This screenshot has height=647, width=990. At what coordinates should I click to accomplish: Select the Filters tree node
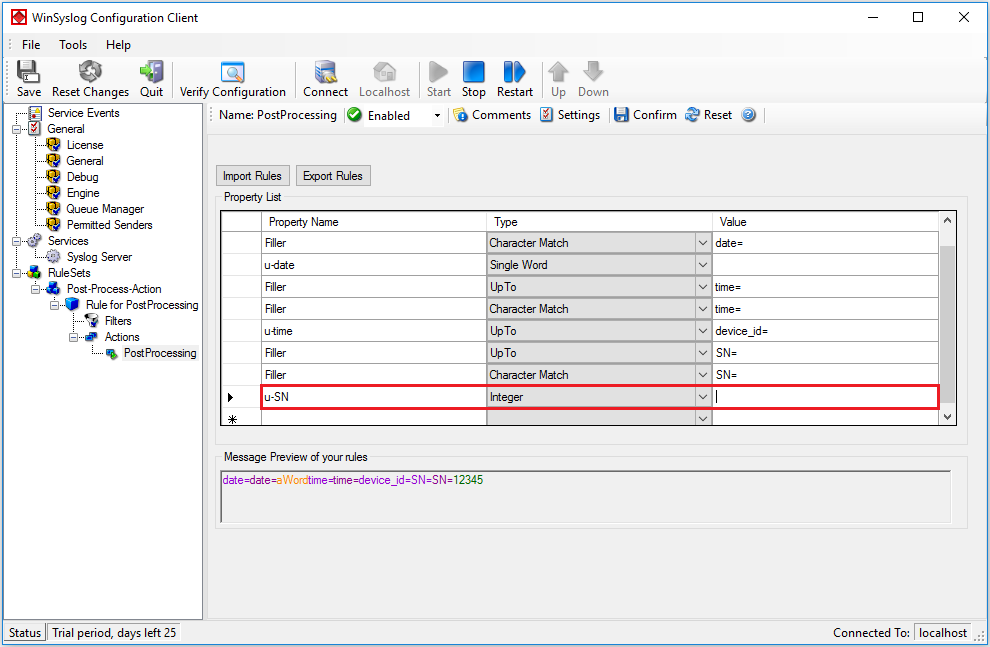coord(118,321)
